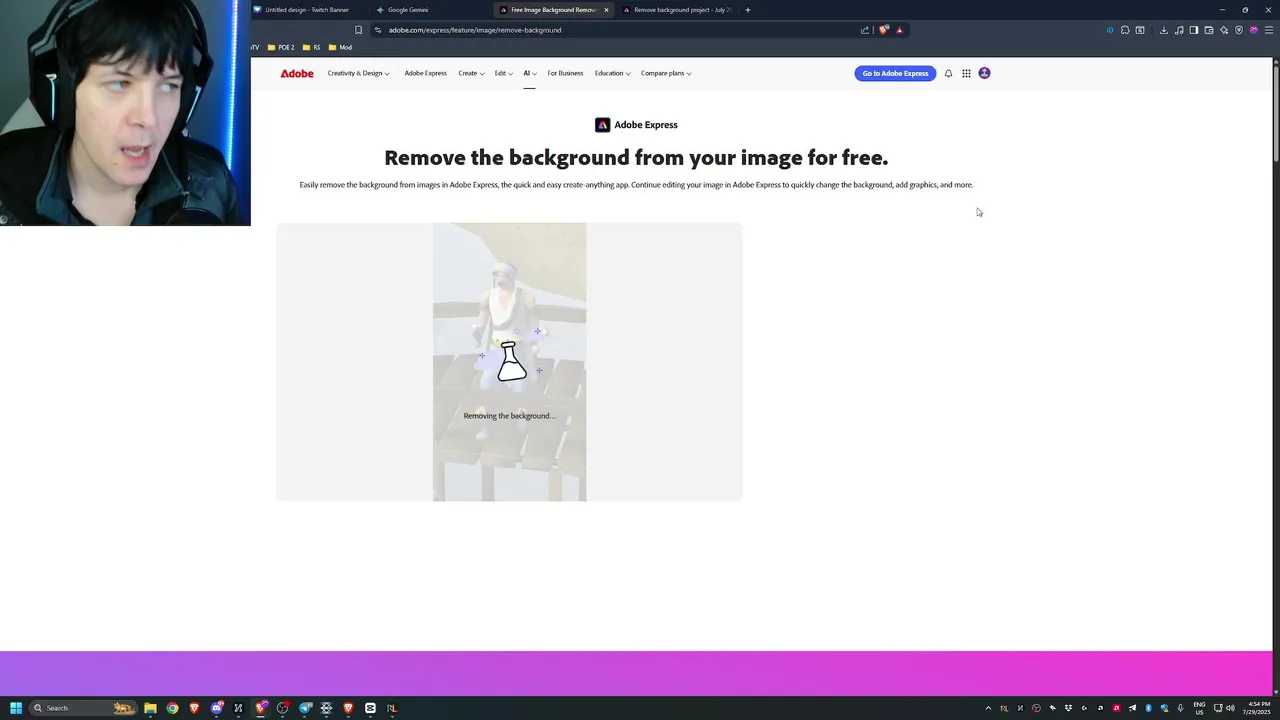Open Discord from taskbar
The height and width of the screenshot is (720, 1280).
[217, 708]
